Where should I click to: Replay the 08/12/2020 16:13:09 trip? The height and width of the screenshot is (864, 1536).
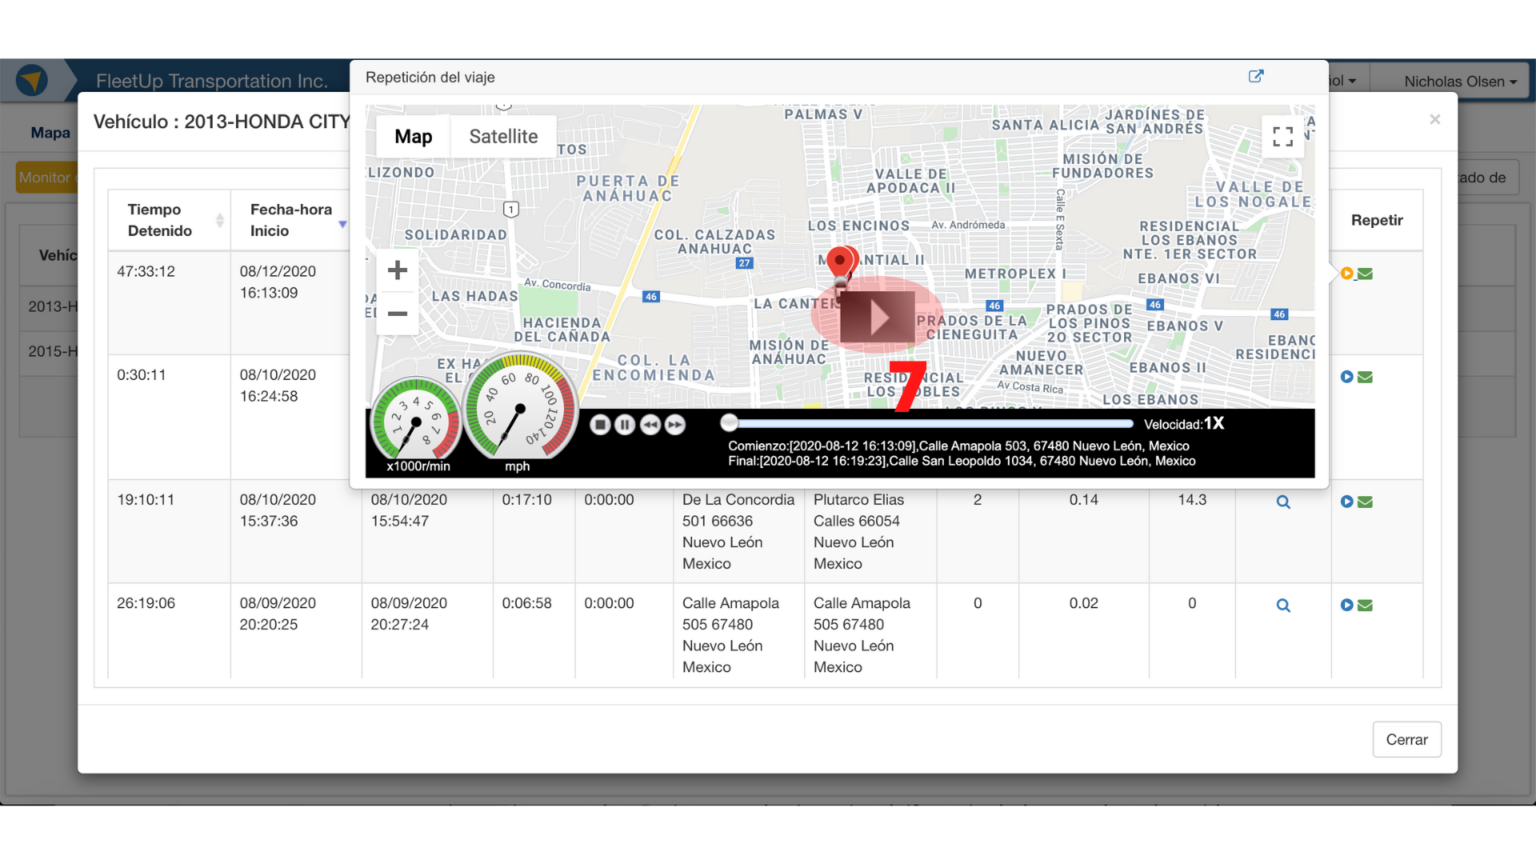click(1347, 273)
